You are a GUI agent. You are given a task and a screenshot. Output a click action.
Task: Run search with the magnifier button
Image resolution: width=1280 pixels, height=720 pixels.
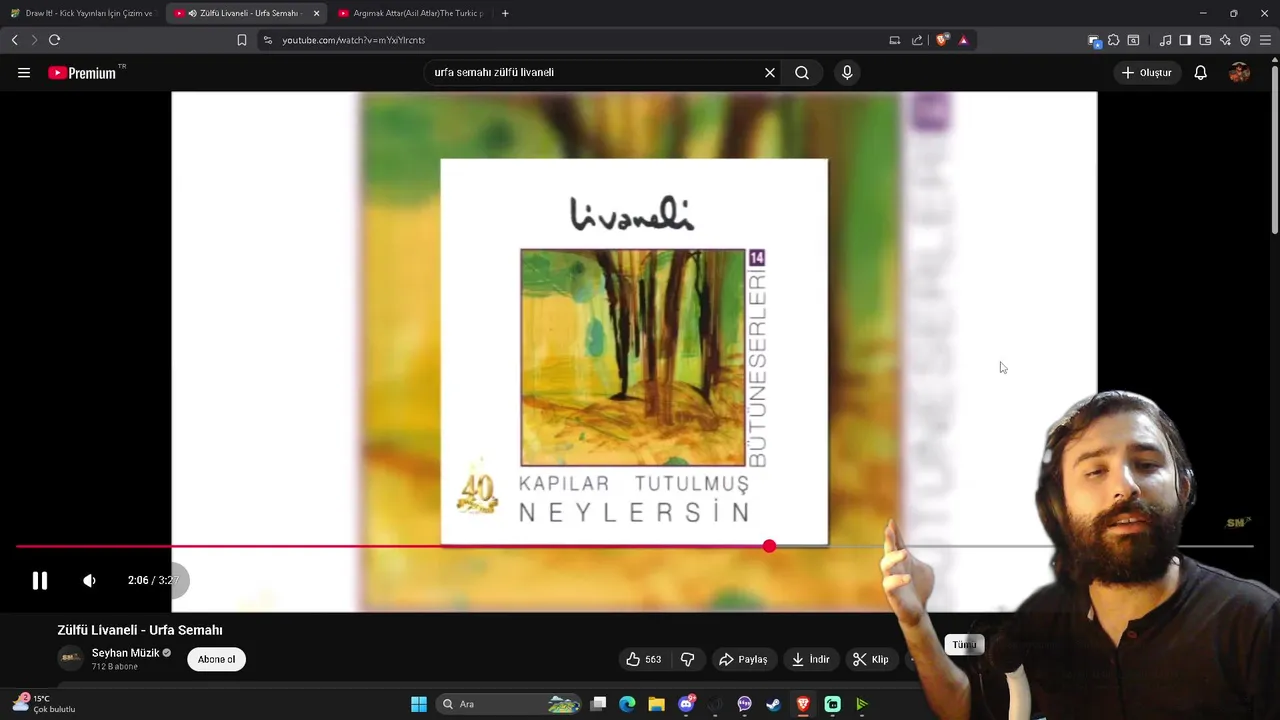point(802,73)
